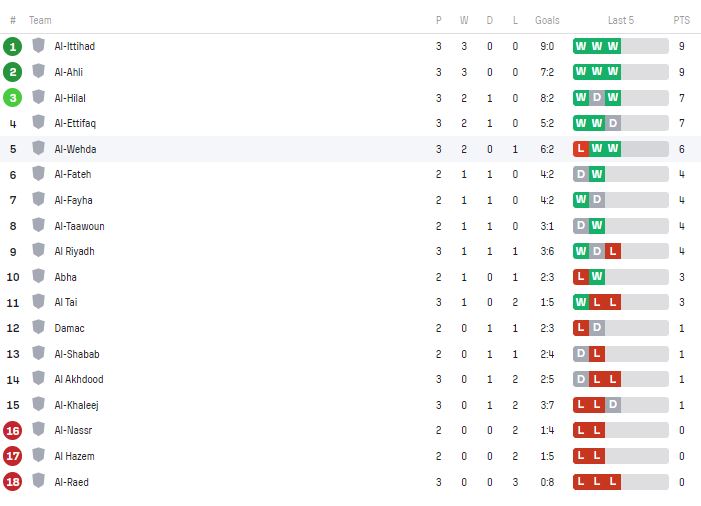Click the Last 5 column header

pos(621,20)
